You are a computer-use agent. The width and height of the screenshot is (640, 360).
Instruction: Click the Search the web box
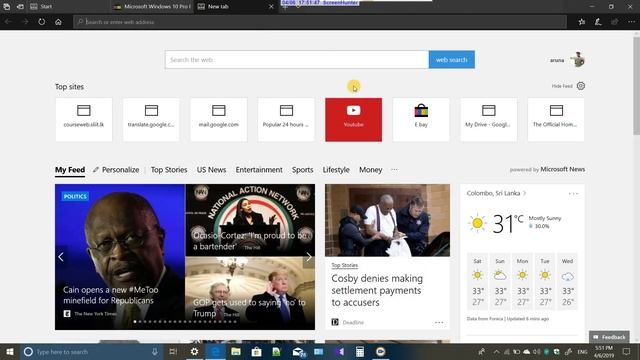297,60
